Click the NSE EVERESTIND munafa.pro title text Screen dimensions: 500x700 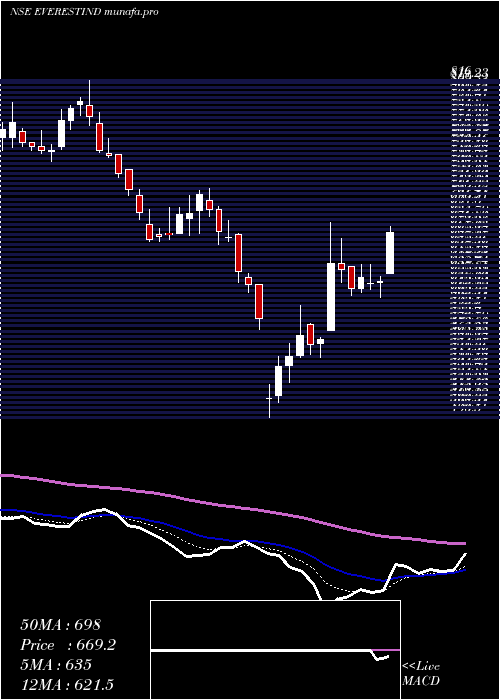[84, 12]
